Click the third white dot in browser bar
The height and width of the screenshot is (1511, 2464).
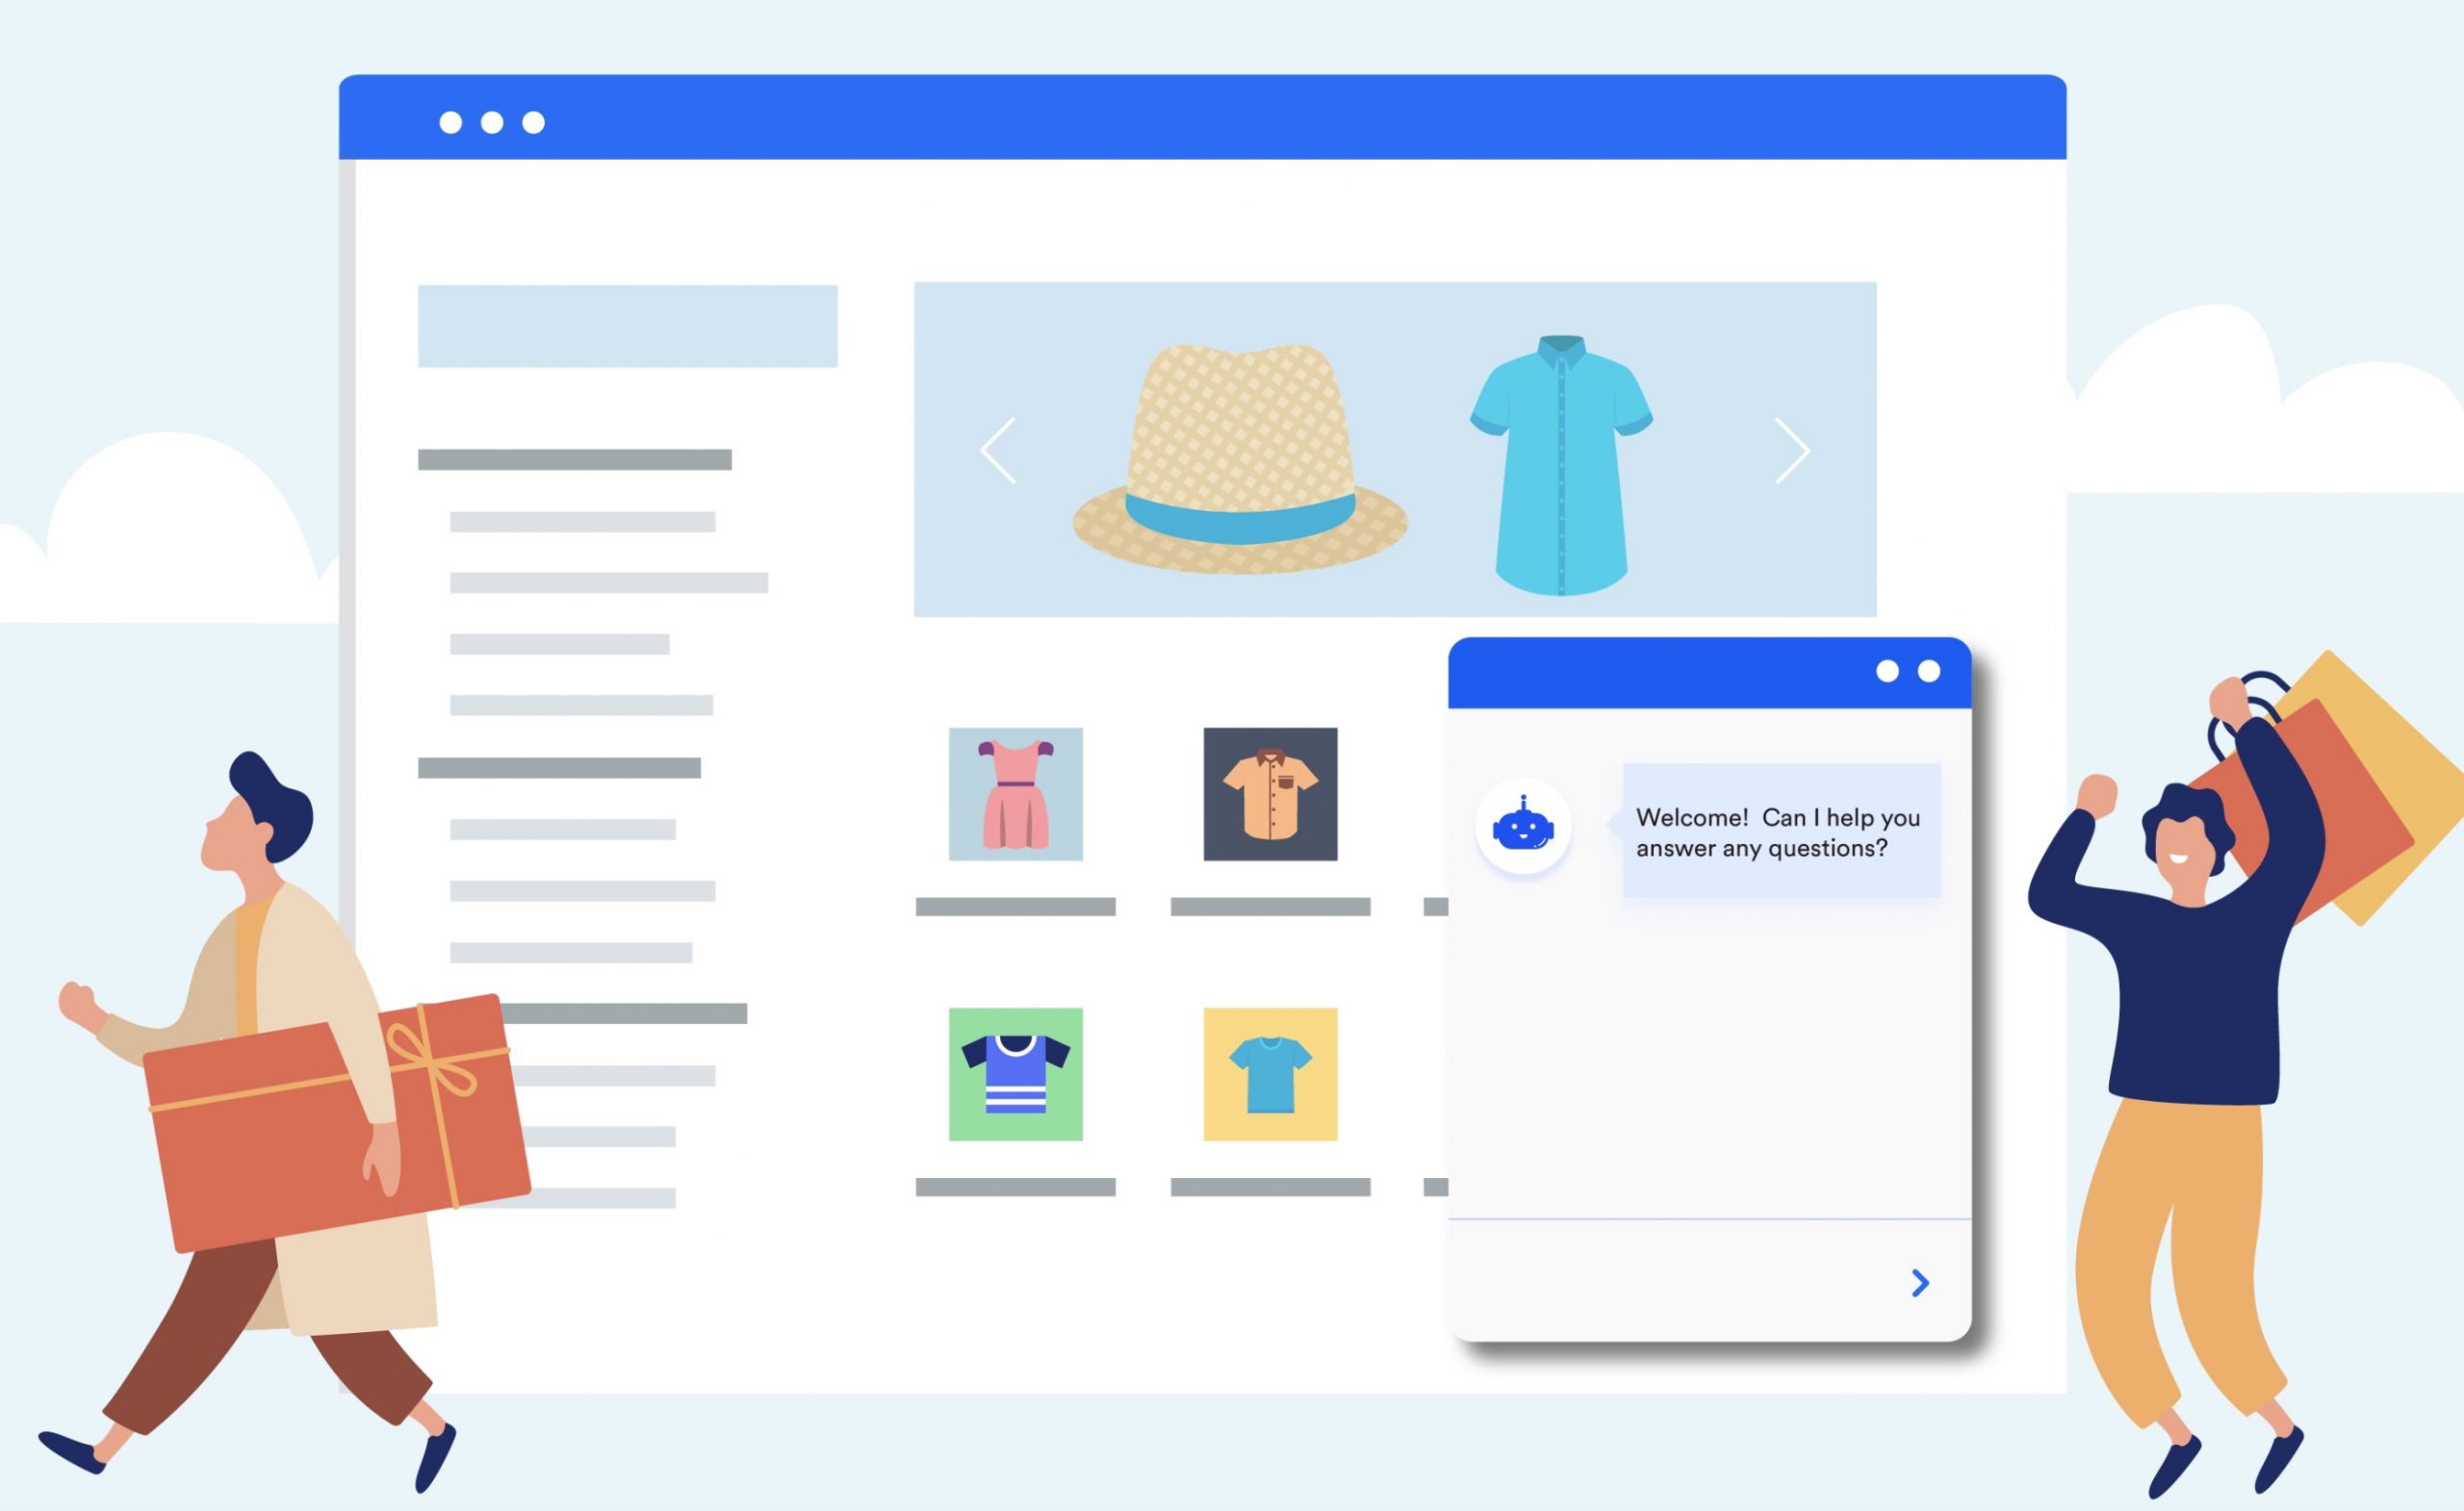click(534, 122)
